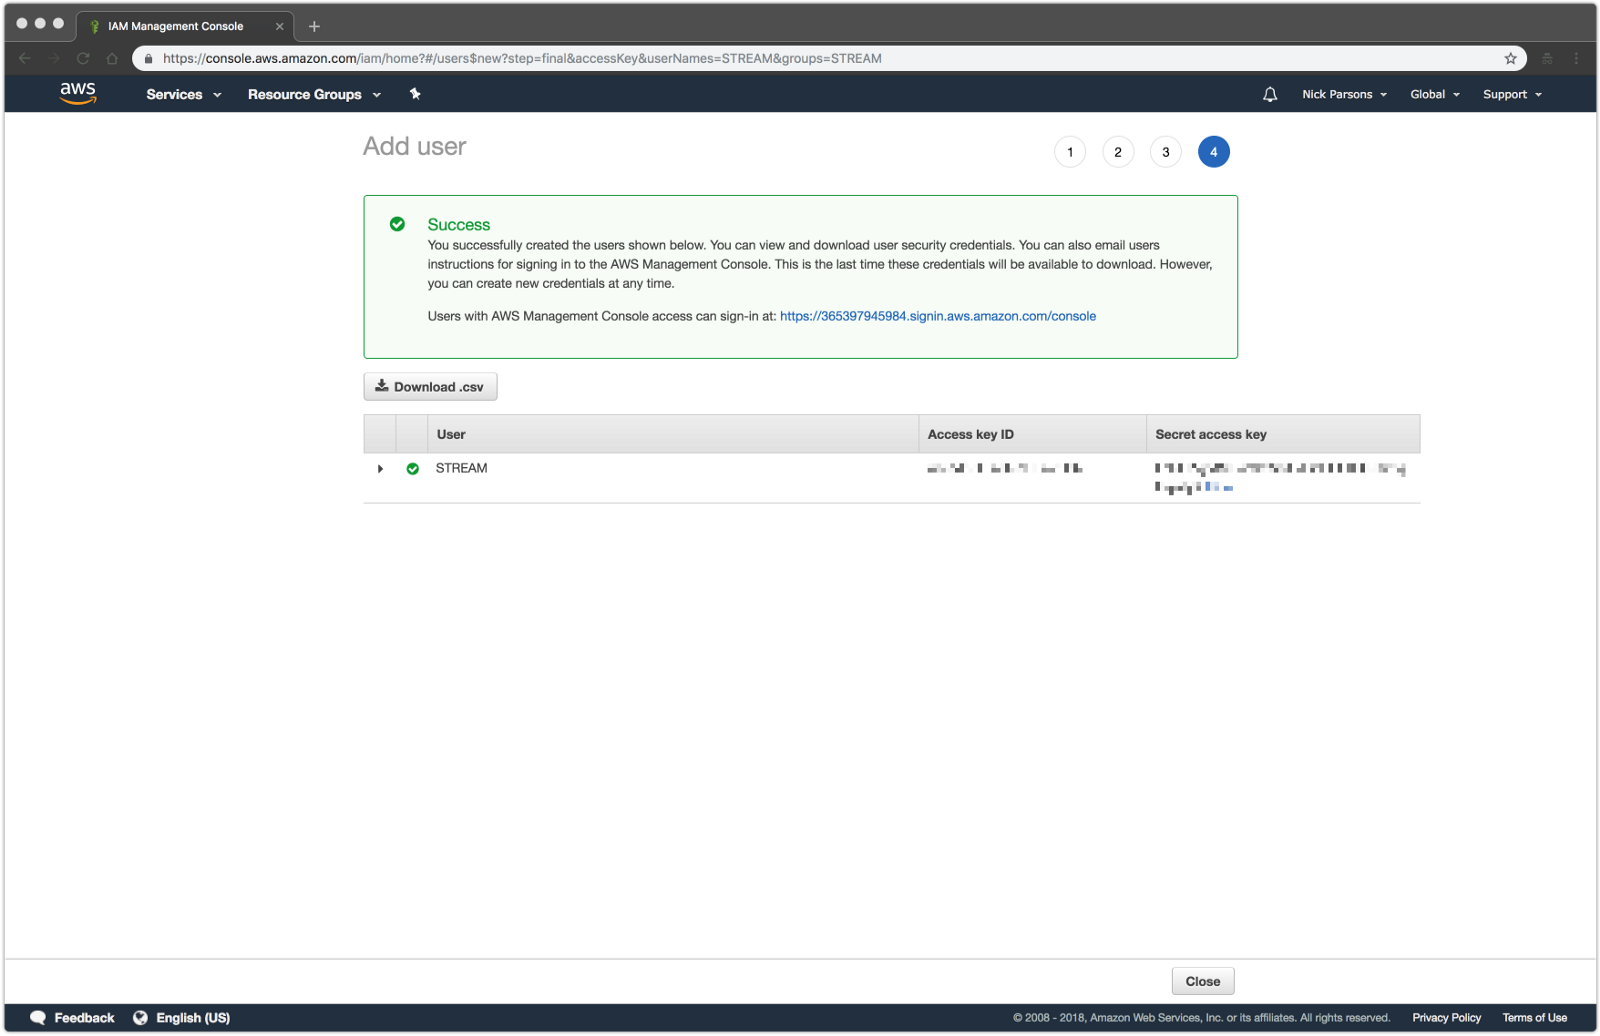Click wizard step 4 indicator

1214,152
